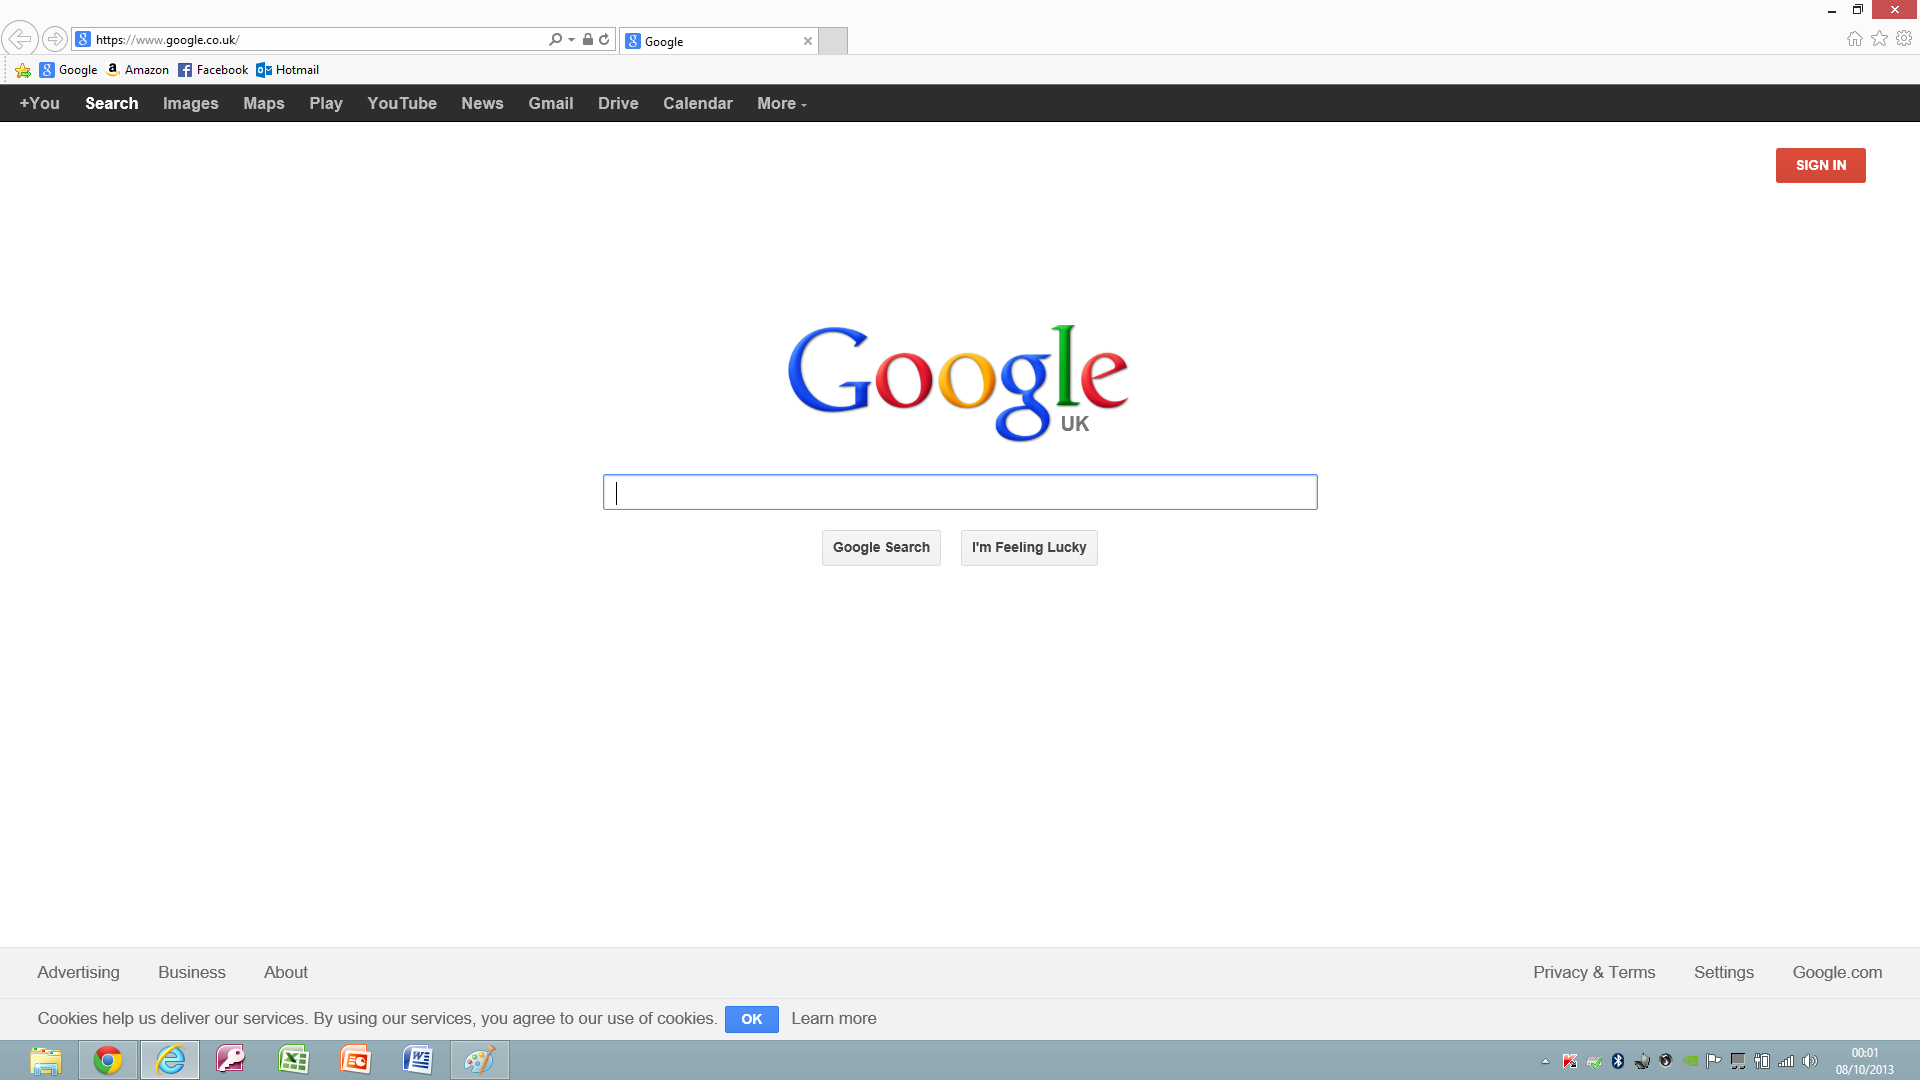The image size is (1920, 1080).
Task: Click the Internet Explorer taskbar icon
Action: click(x=170, y=1060)
